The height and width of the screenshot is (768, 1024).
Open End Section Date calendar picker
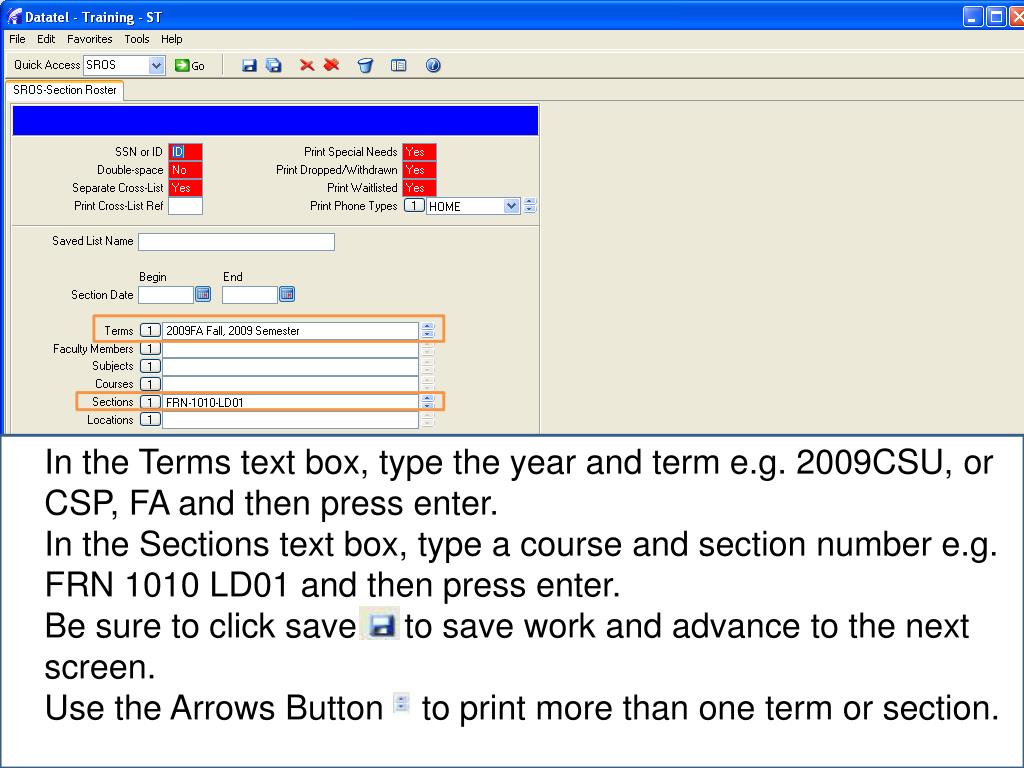(x=287, y=295)
